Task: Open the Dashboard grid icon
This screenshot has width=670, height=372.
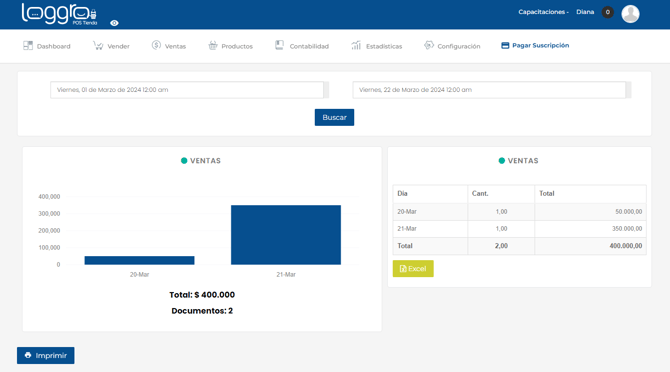Action: coord(28,46)
